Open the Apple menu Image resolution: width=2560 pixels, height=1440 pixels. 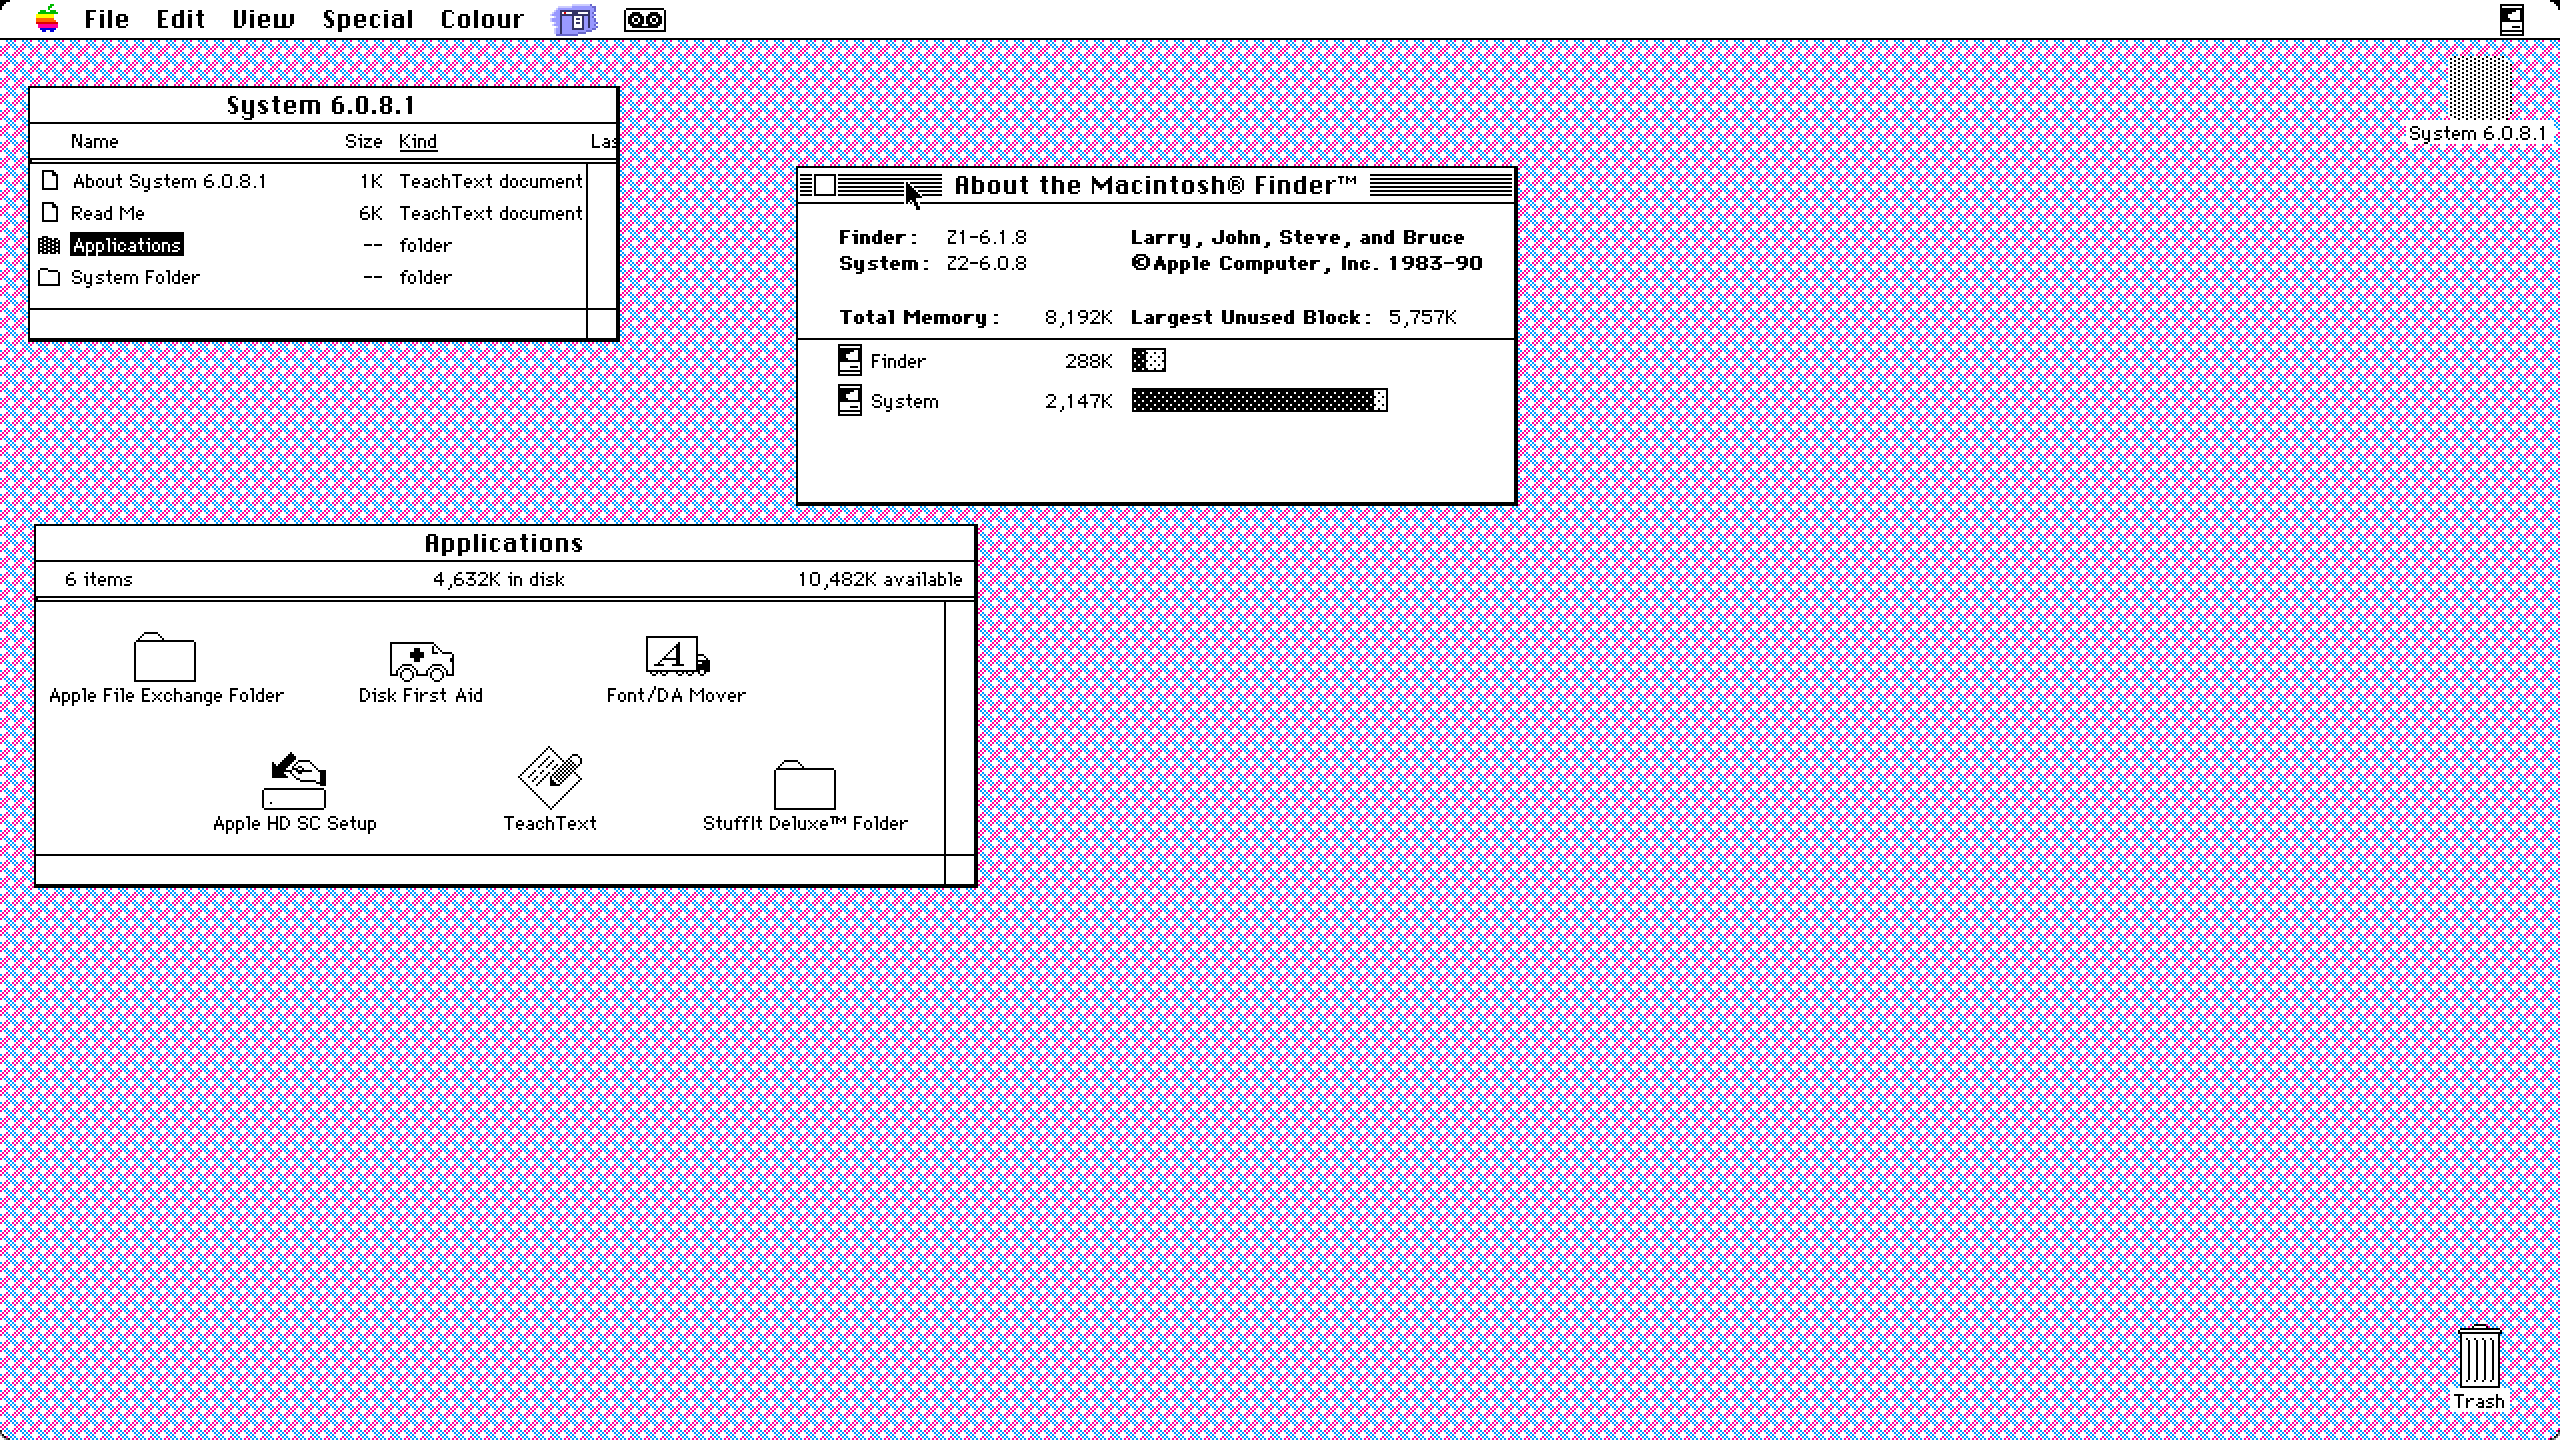45,19
